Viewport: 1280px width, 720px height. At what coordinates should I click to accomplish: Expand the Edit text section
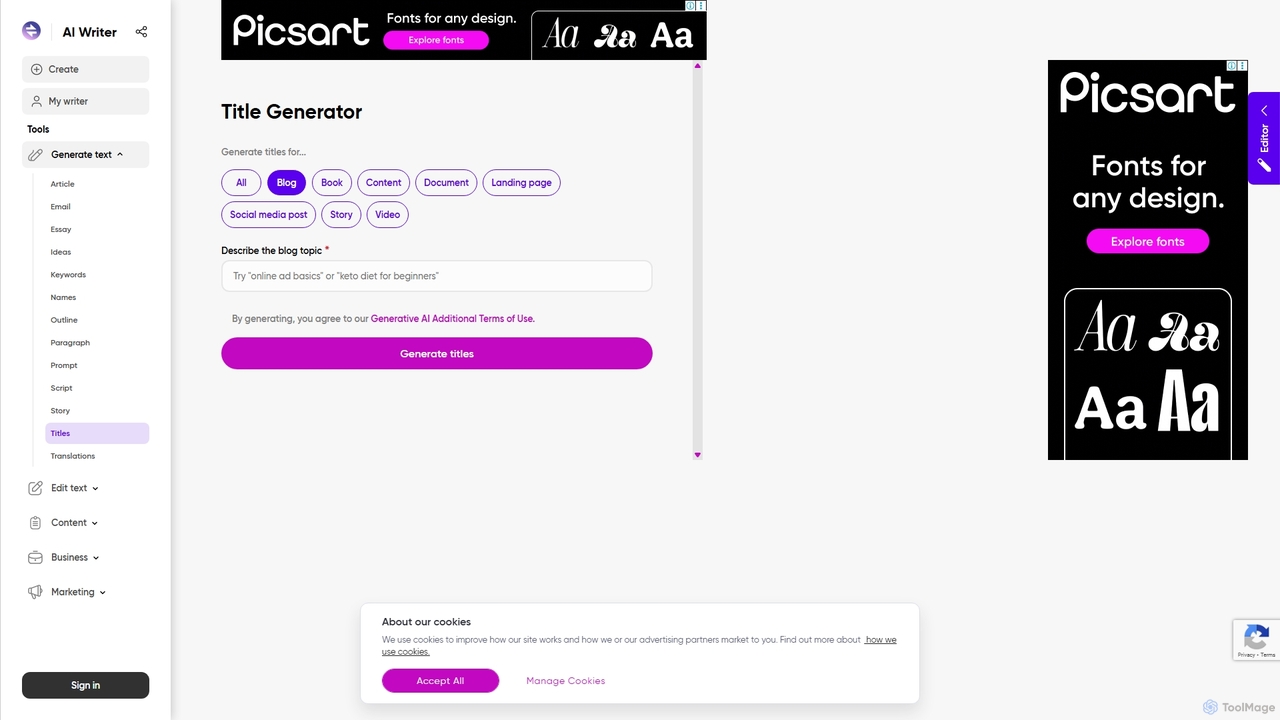point(95,488)
